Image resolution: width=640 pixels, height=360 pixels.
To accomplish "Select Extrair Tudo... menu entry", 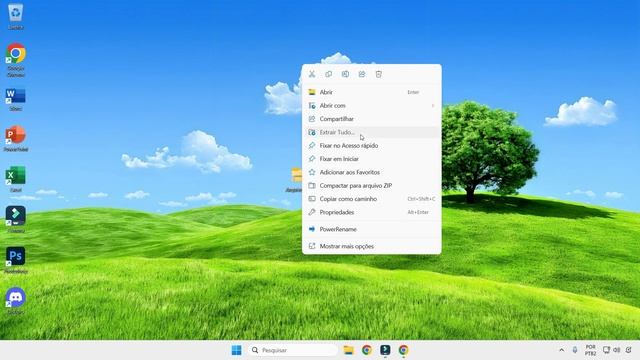I will 371,132.
